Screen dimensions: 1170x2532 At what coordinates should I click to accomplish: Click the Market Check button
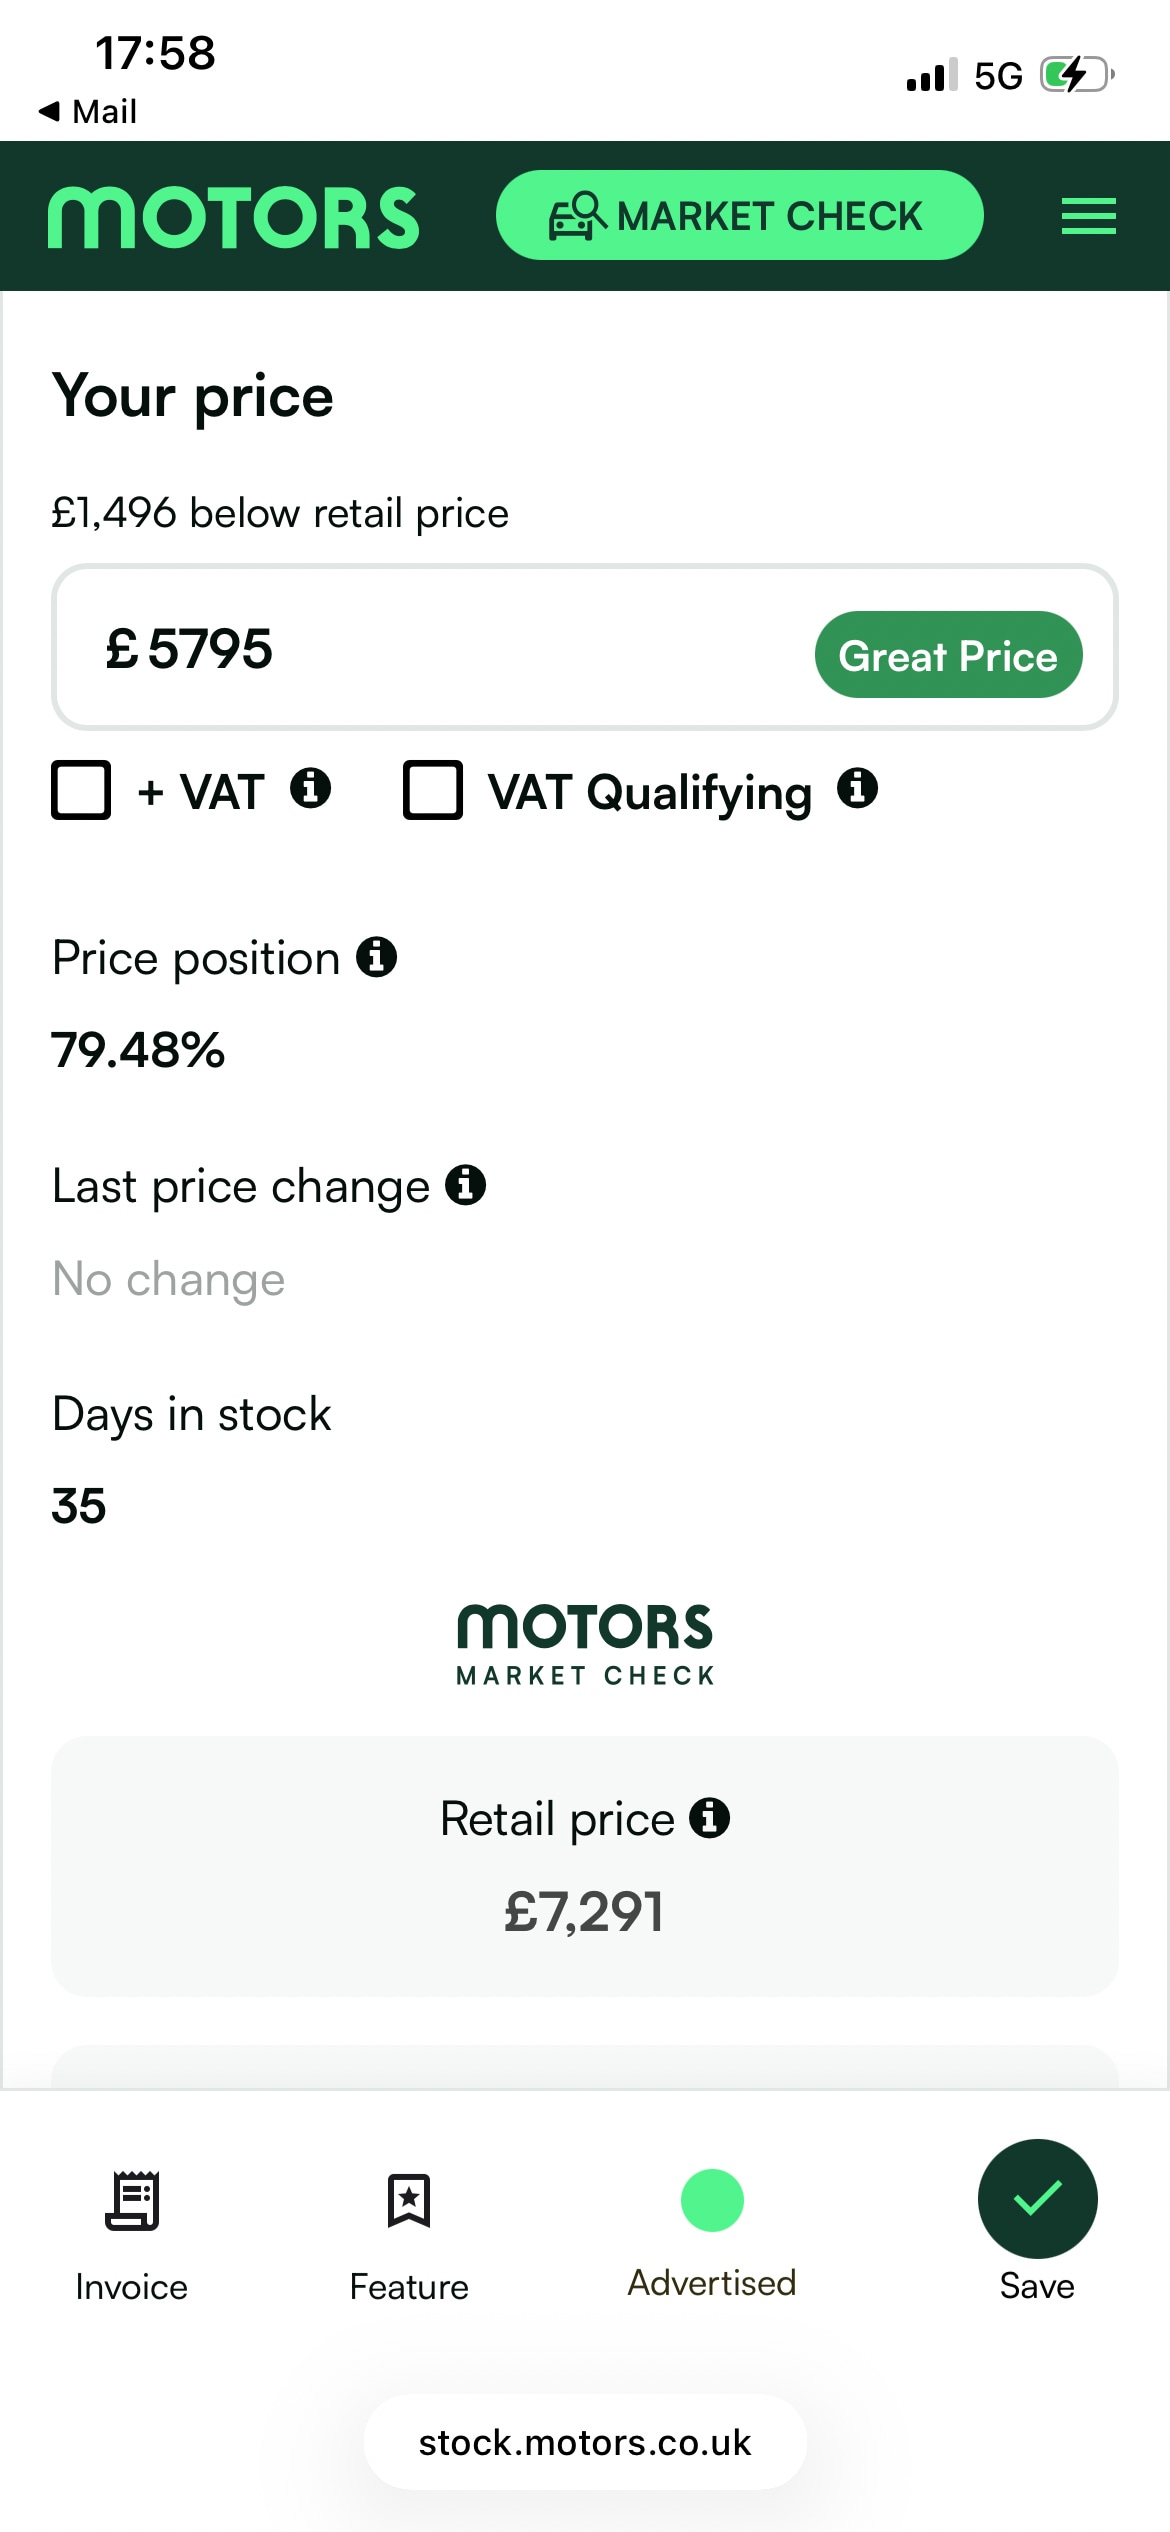point(739,216)
